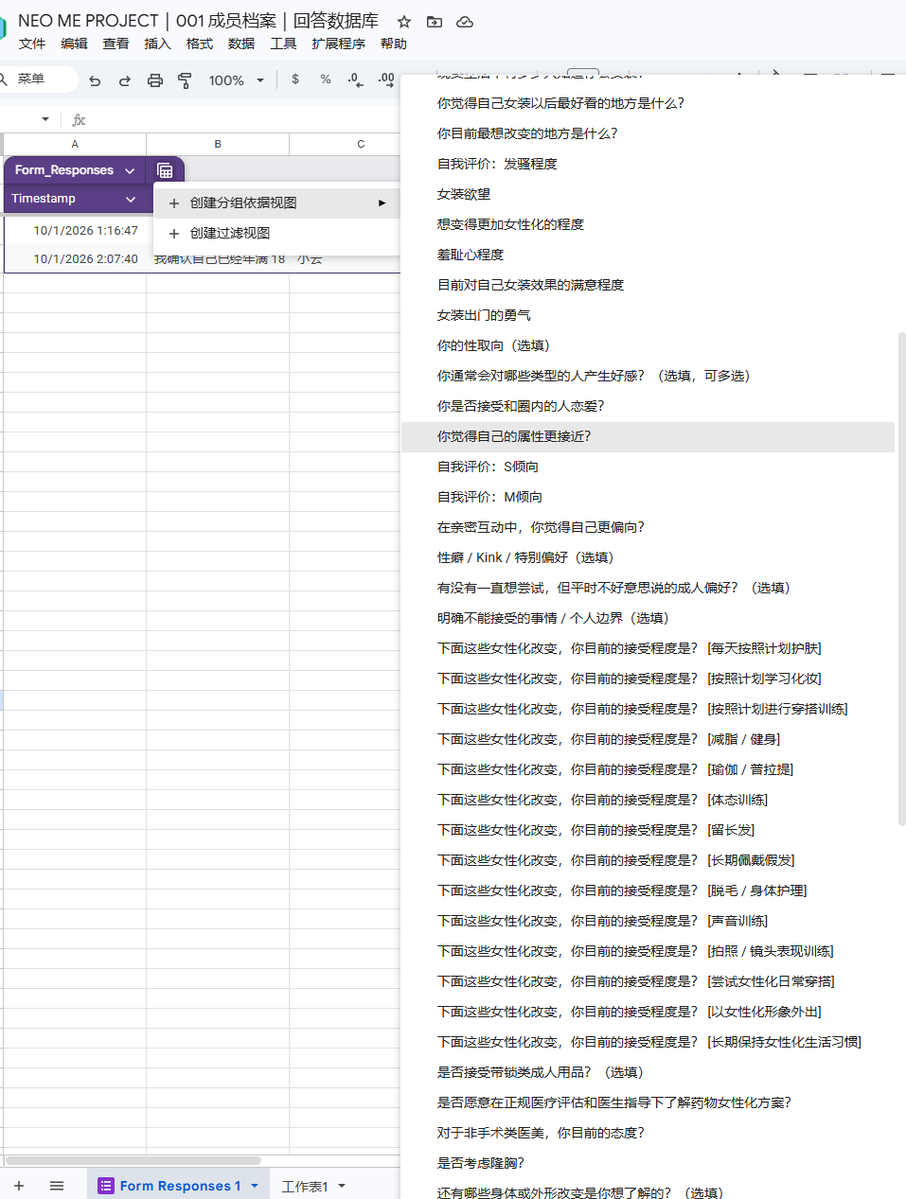Click the table calculator icon beside Form_Responses
906x1199 pixels.
[164, 171]
